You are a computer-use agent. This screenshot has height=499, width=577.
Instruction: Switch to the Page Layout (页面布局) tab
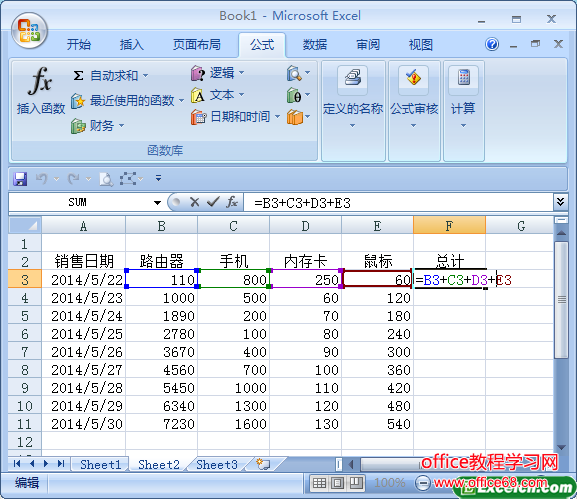coord(197,45)
